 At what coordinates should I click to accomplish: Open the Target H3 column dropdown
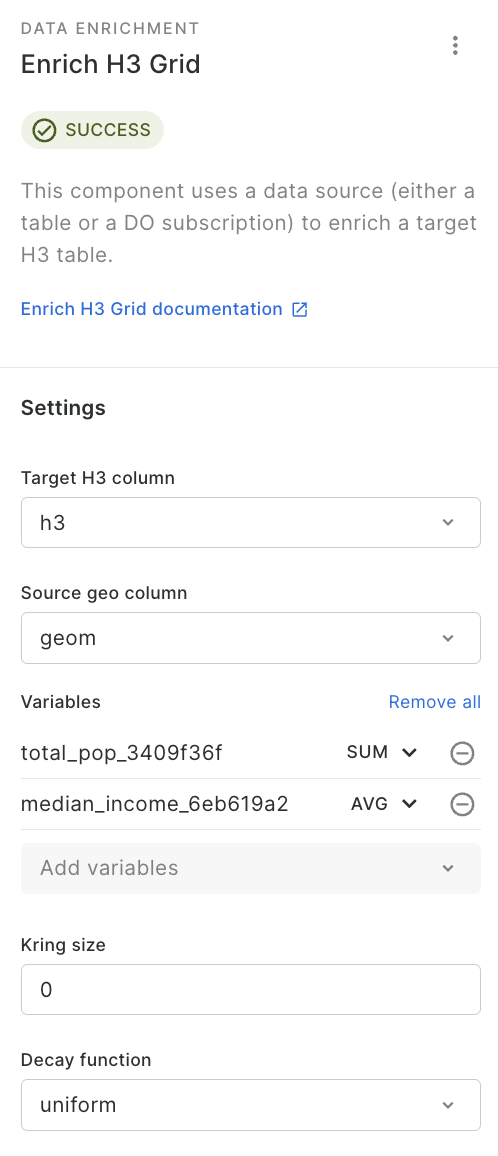click(251, 523)
